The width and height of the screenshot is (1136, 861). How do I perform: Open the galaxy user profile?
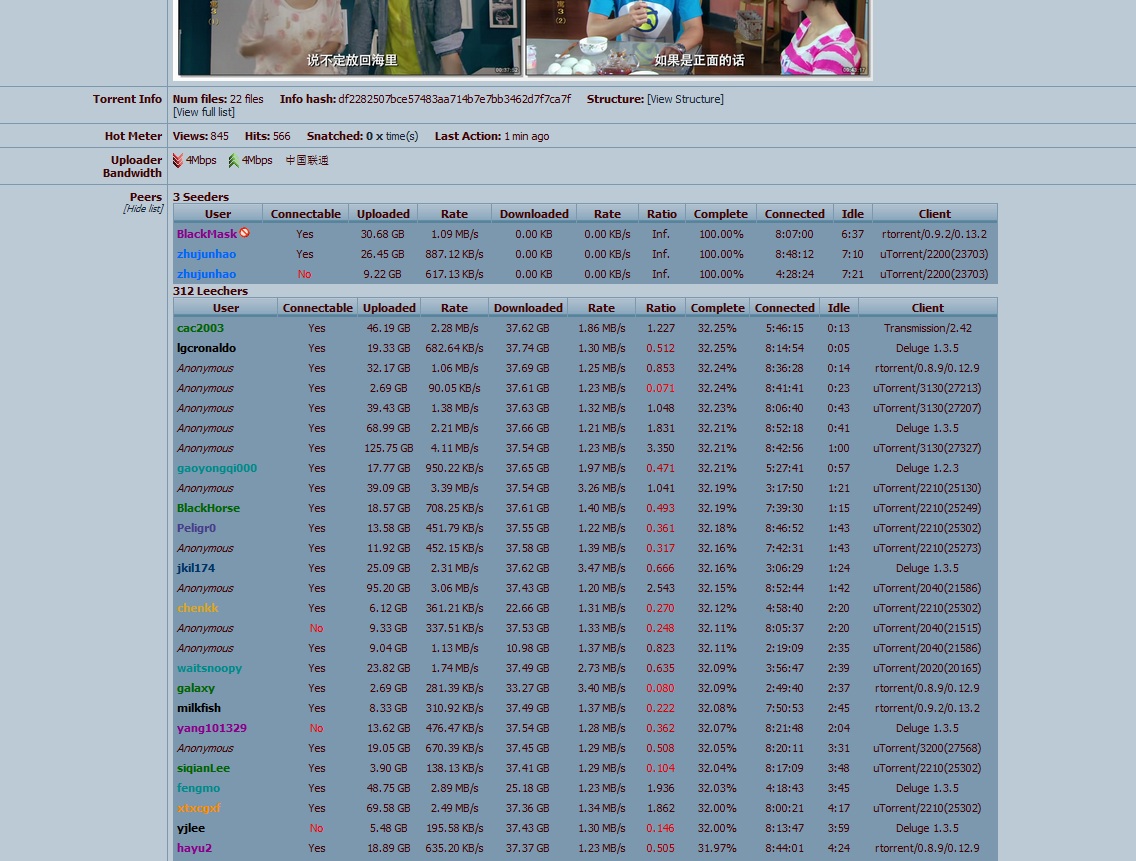click(196, 689)
